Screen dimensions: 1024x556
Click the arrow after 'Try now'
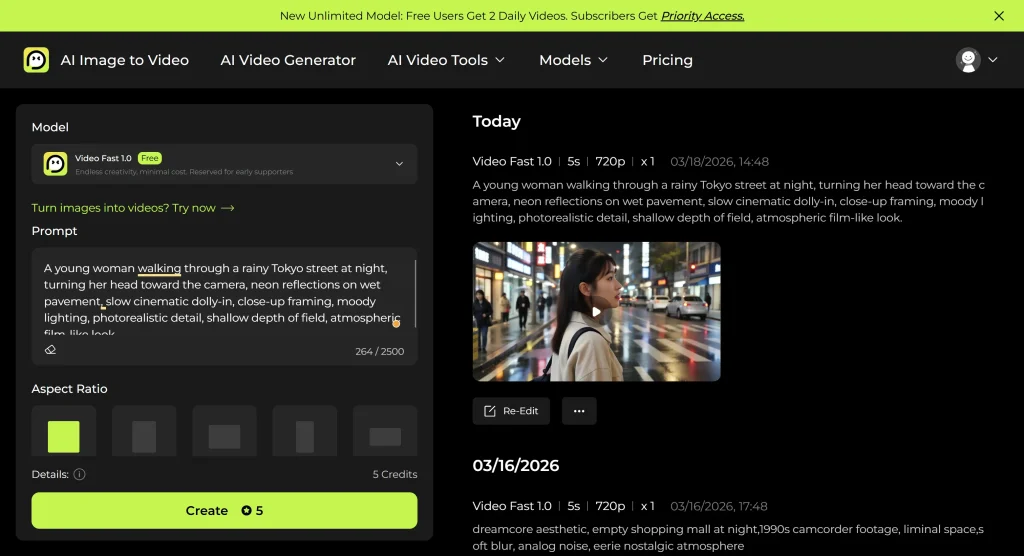227,208
